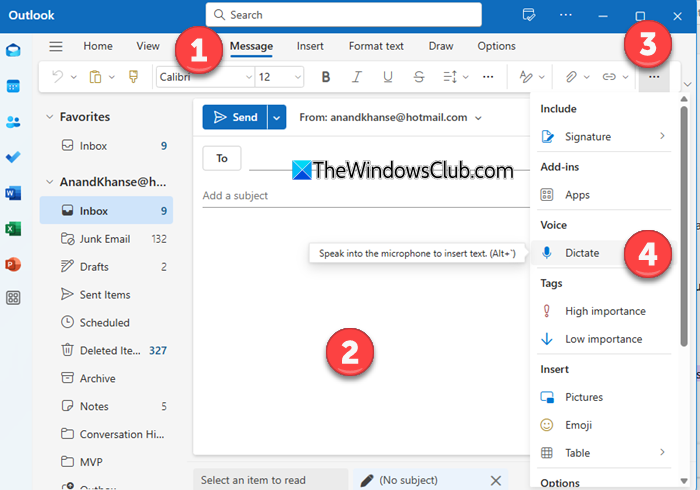Switch to the Draw tab
Image resolution: width=700 pixels, height=490 pixels.
[x=441, y=46]
